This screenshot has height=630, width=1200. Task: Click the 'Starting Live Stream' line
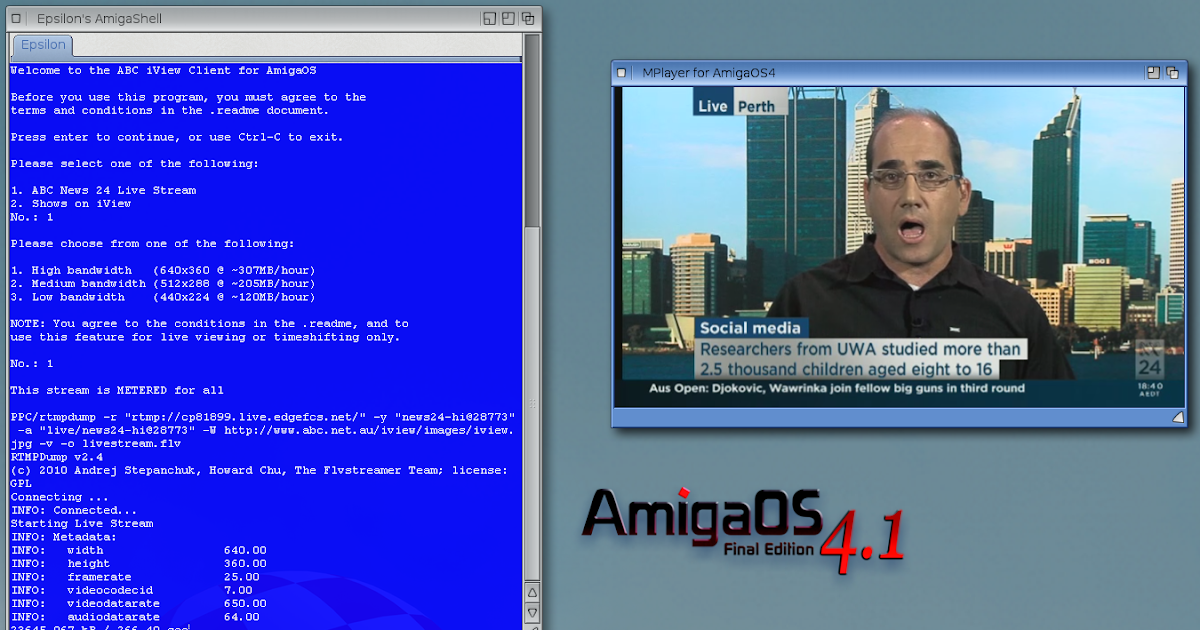(82, 524)
